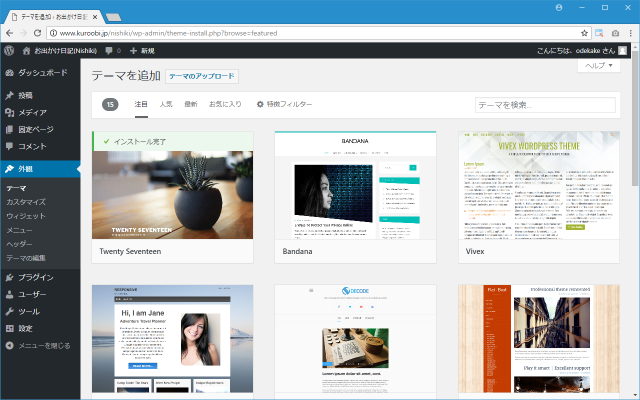Screen dimensions: 640x400
Task: Open 設定 in sidebar
Action: tap(40, 328)
